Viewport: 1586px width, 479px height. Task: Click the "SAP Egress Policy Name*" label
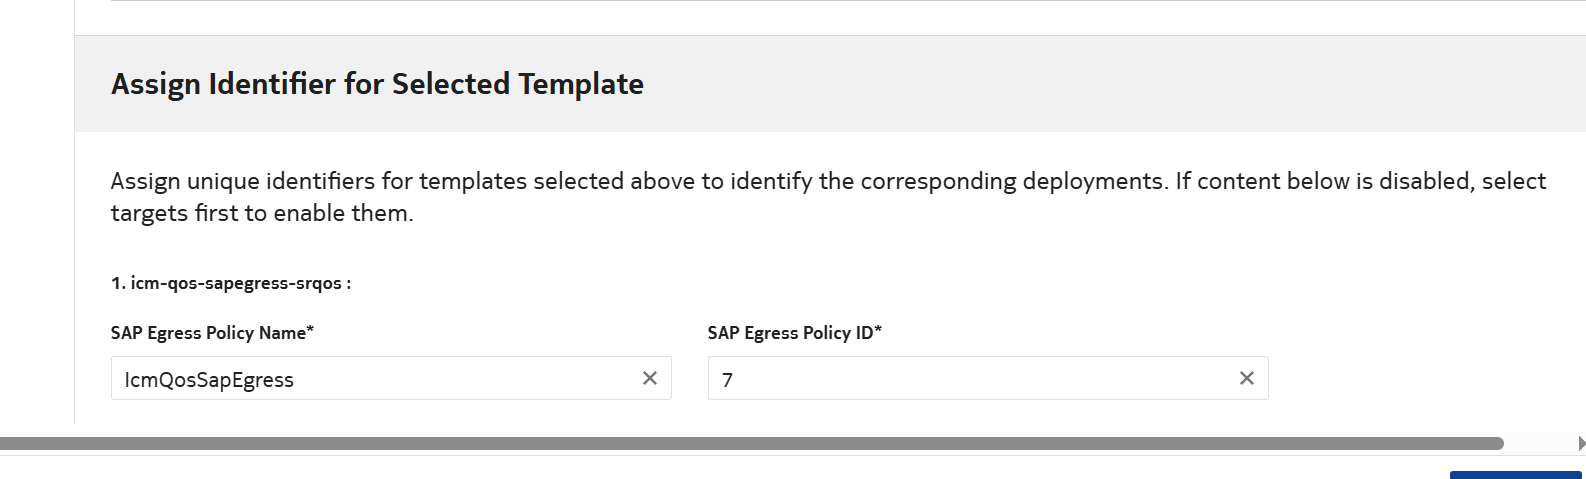click(212, 333)
